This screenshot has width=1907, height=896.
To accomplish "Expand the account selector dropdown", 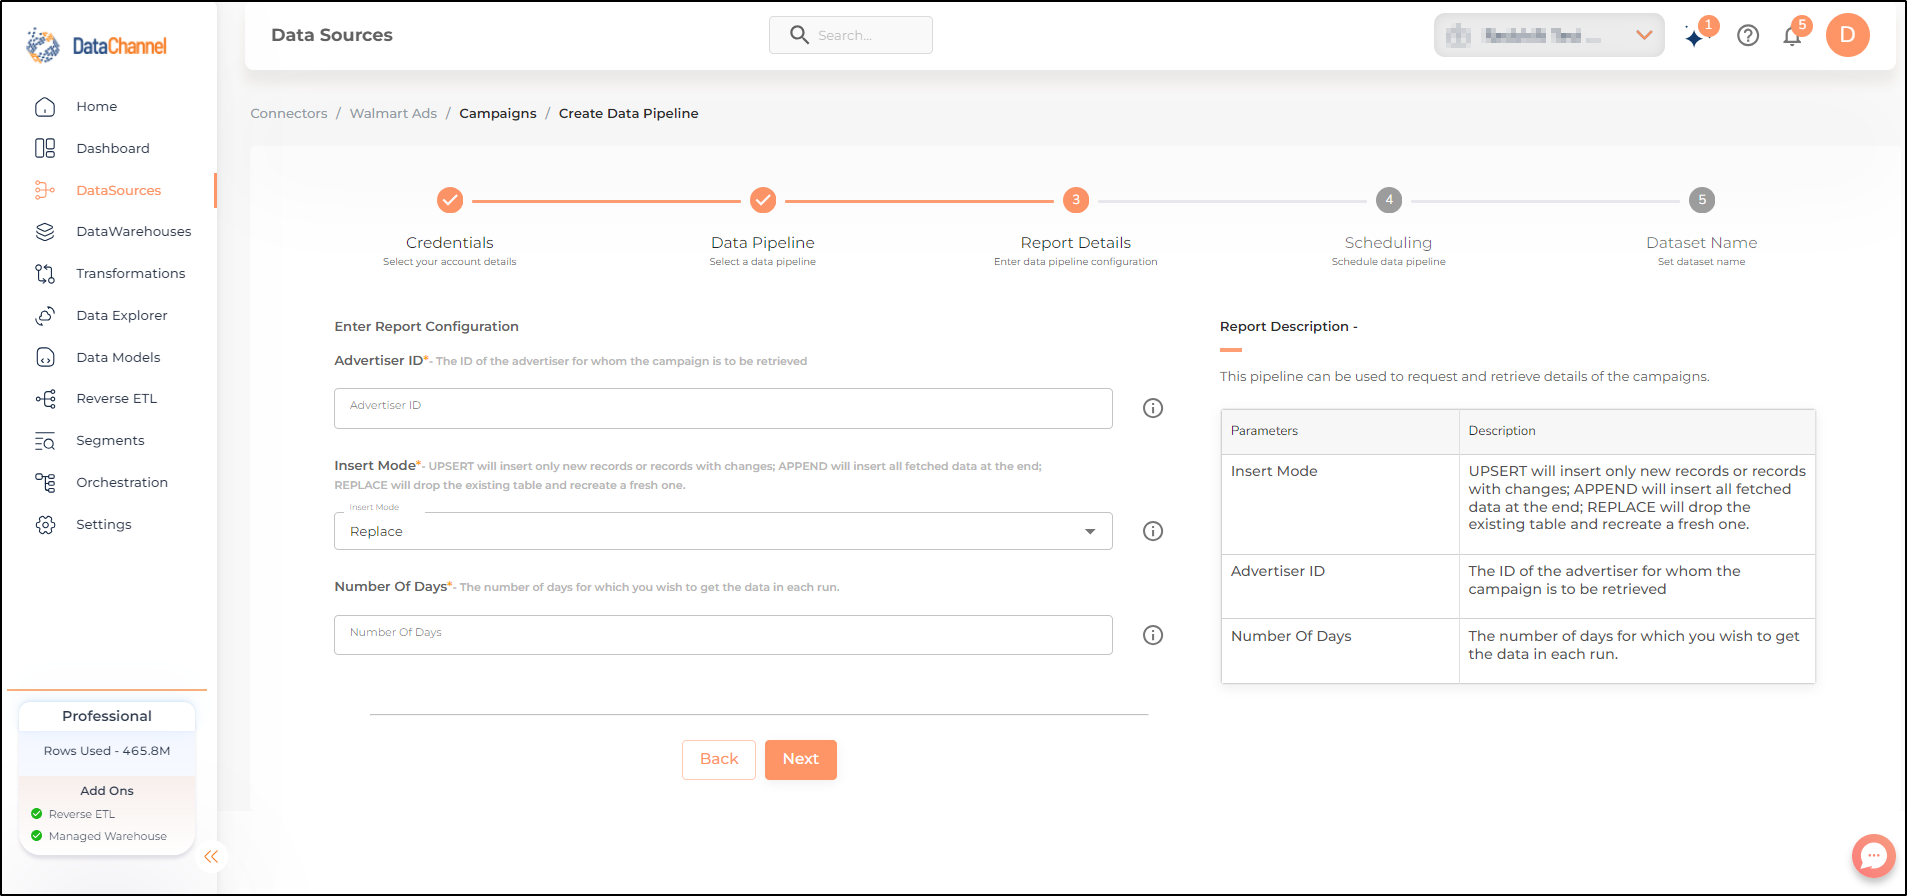I will click(x=1549, y=35).
